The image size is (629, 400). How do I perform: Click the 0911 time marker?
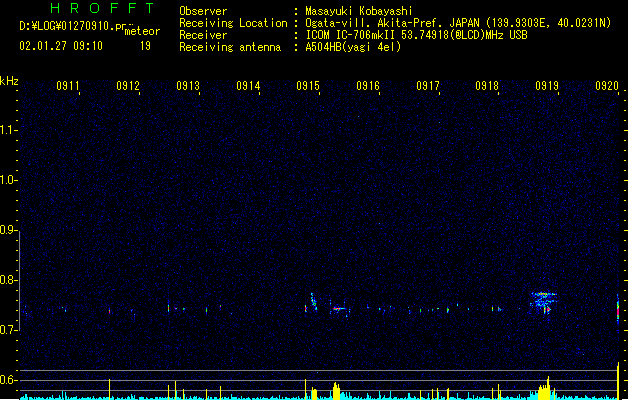(68, 86)
